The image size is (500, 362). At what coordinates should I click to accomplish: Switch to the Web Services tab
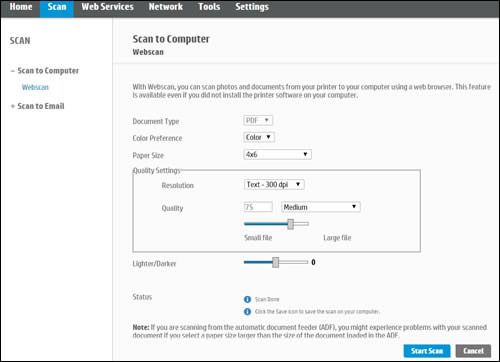tap(107, 7)
